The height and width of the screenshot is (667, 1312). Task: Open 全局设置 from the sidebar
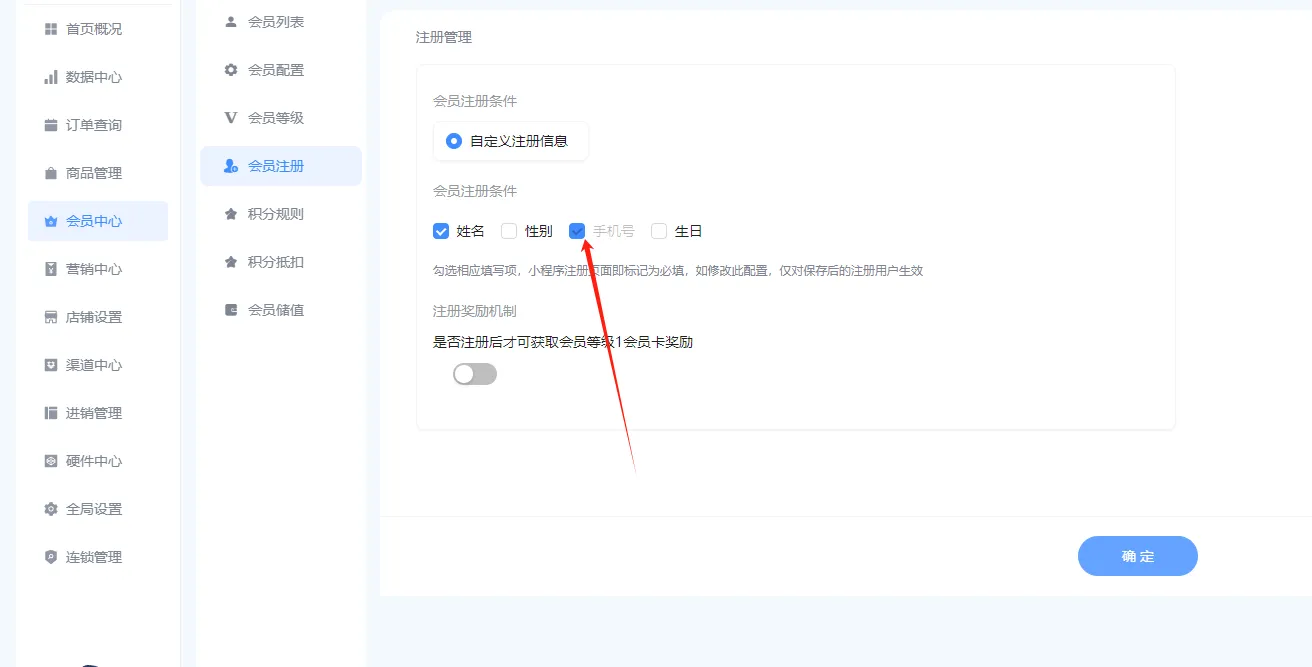click(50, 508)
